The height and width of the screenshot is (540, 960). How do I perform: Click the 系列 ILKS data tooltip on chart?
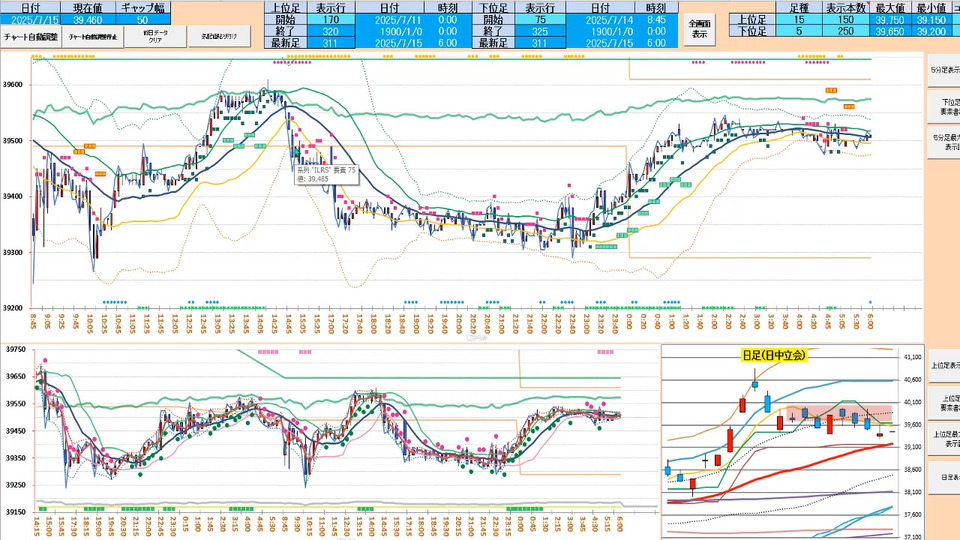(325, 176)
